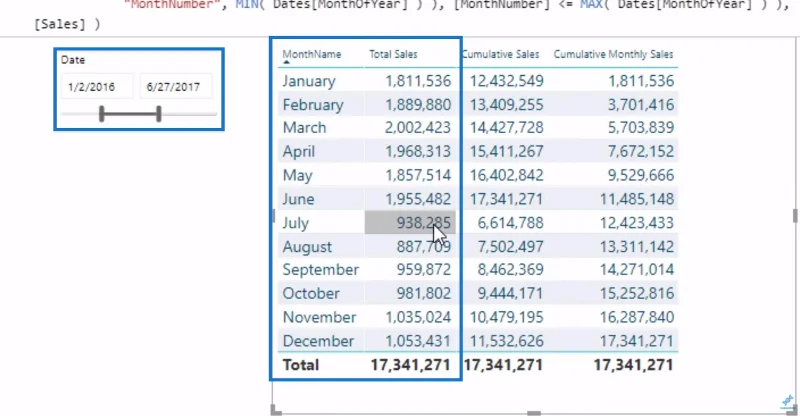The width and height of the screenshot is (800, 416).
Task: Sort by the Cumulative Sales column header
Action: [501, 54]
